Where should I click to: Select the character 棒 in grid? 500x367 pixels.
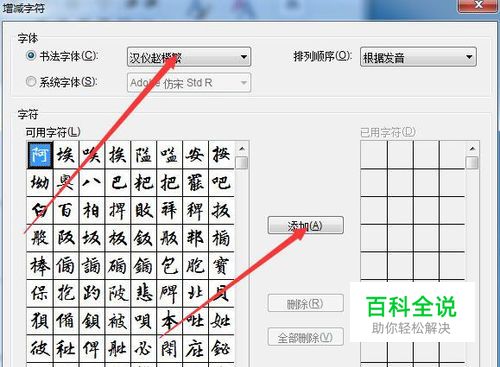40,266
